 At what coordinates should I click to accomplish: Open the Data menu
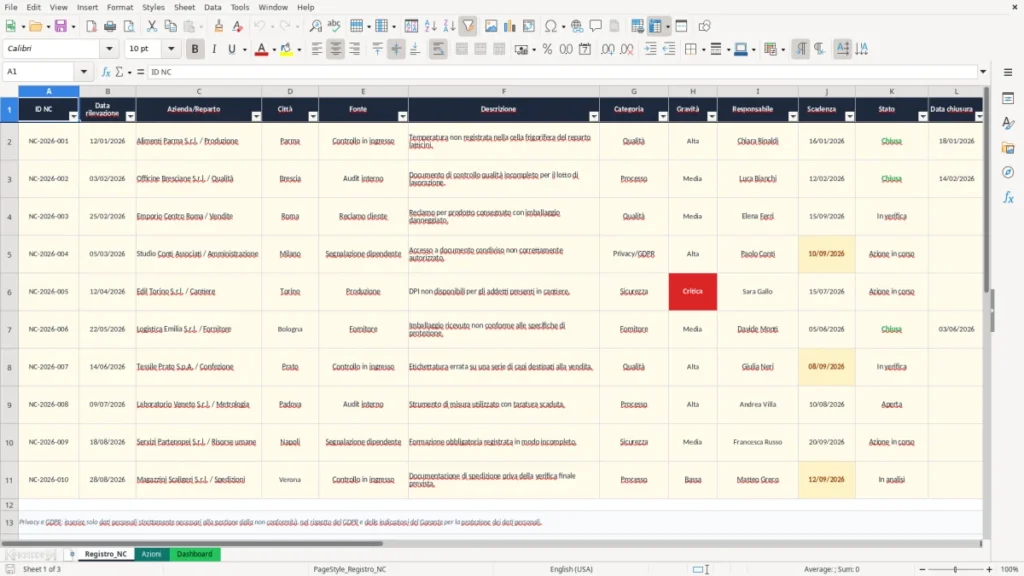pyautogui.click(x=212, y=7)
